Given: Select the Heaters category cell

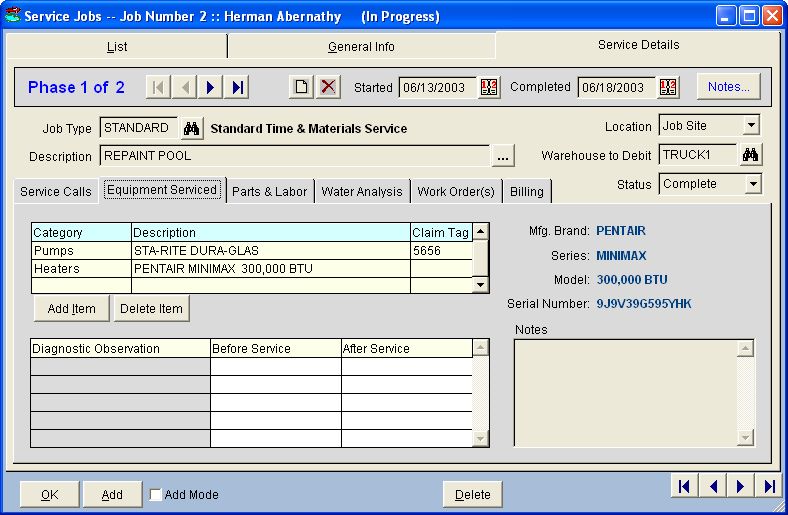Looking at the screenshot, I should coord(81,269).
